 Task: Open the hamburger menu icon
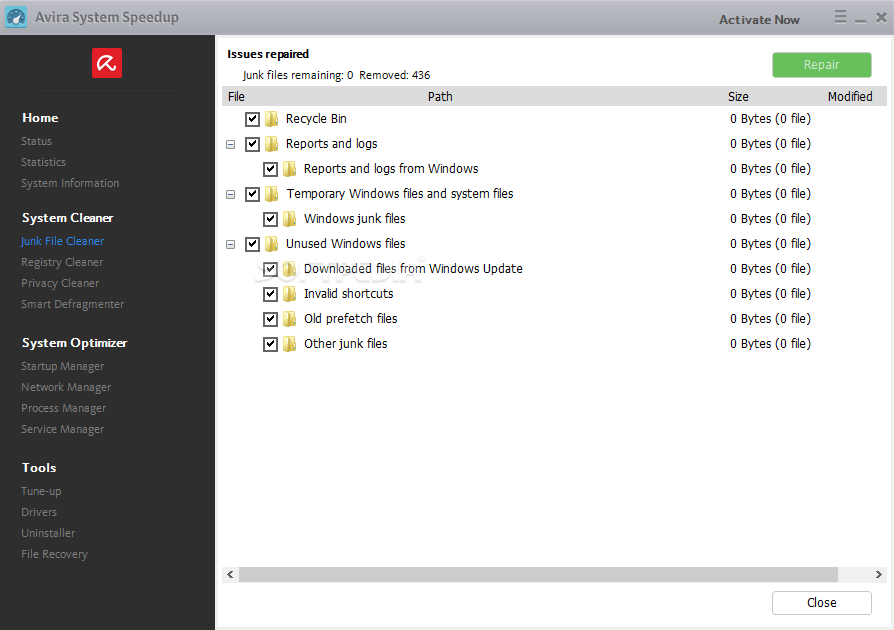(840, 17)
